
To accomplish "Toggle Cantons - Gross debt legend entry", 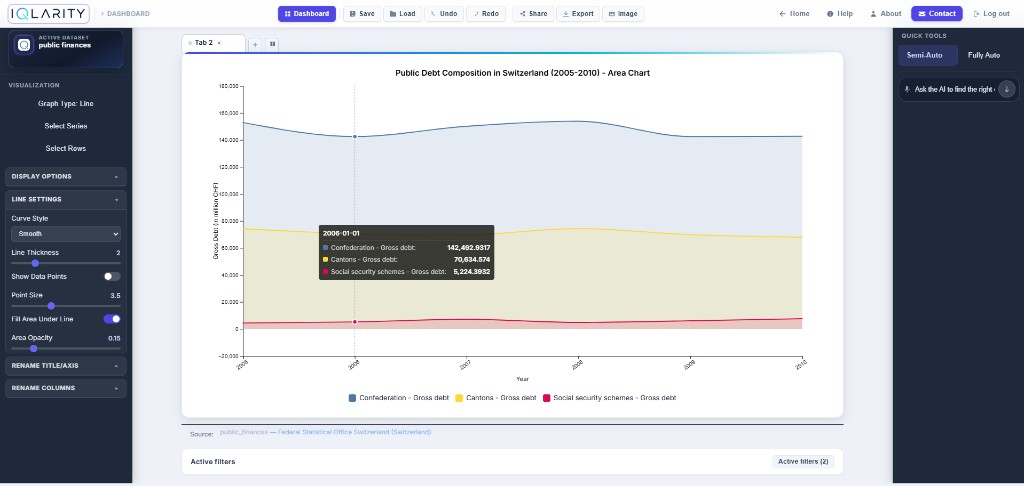I will [x=496, y=398].
